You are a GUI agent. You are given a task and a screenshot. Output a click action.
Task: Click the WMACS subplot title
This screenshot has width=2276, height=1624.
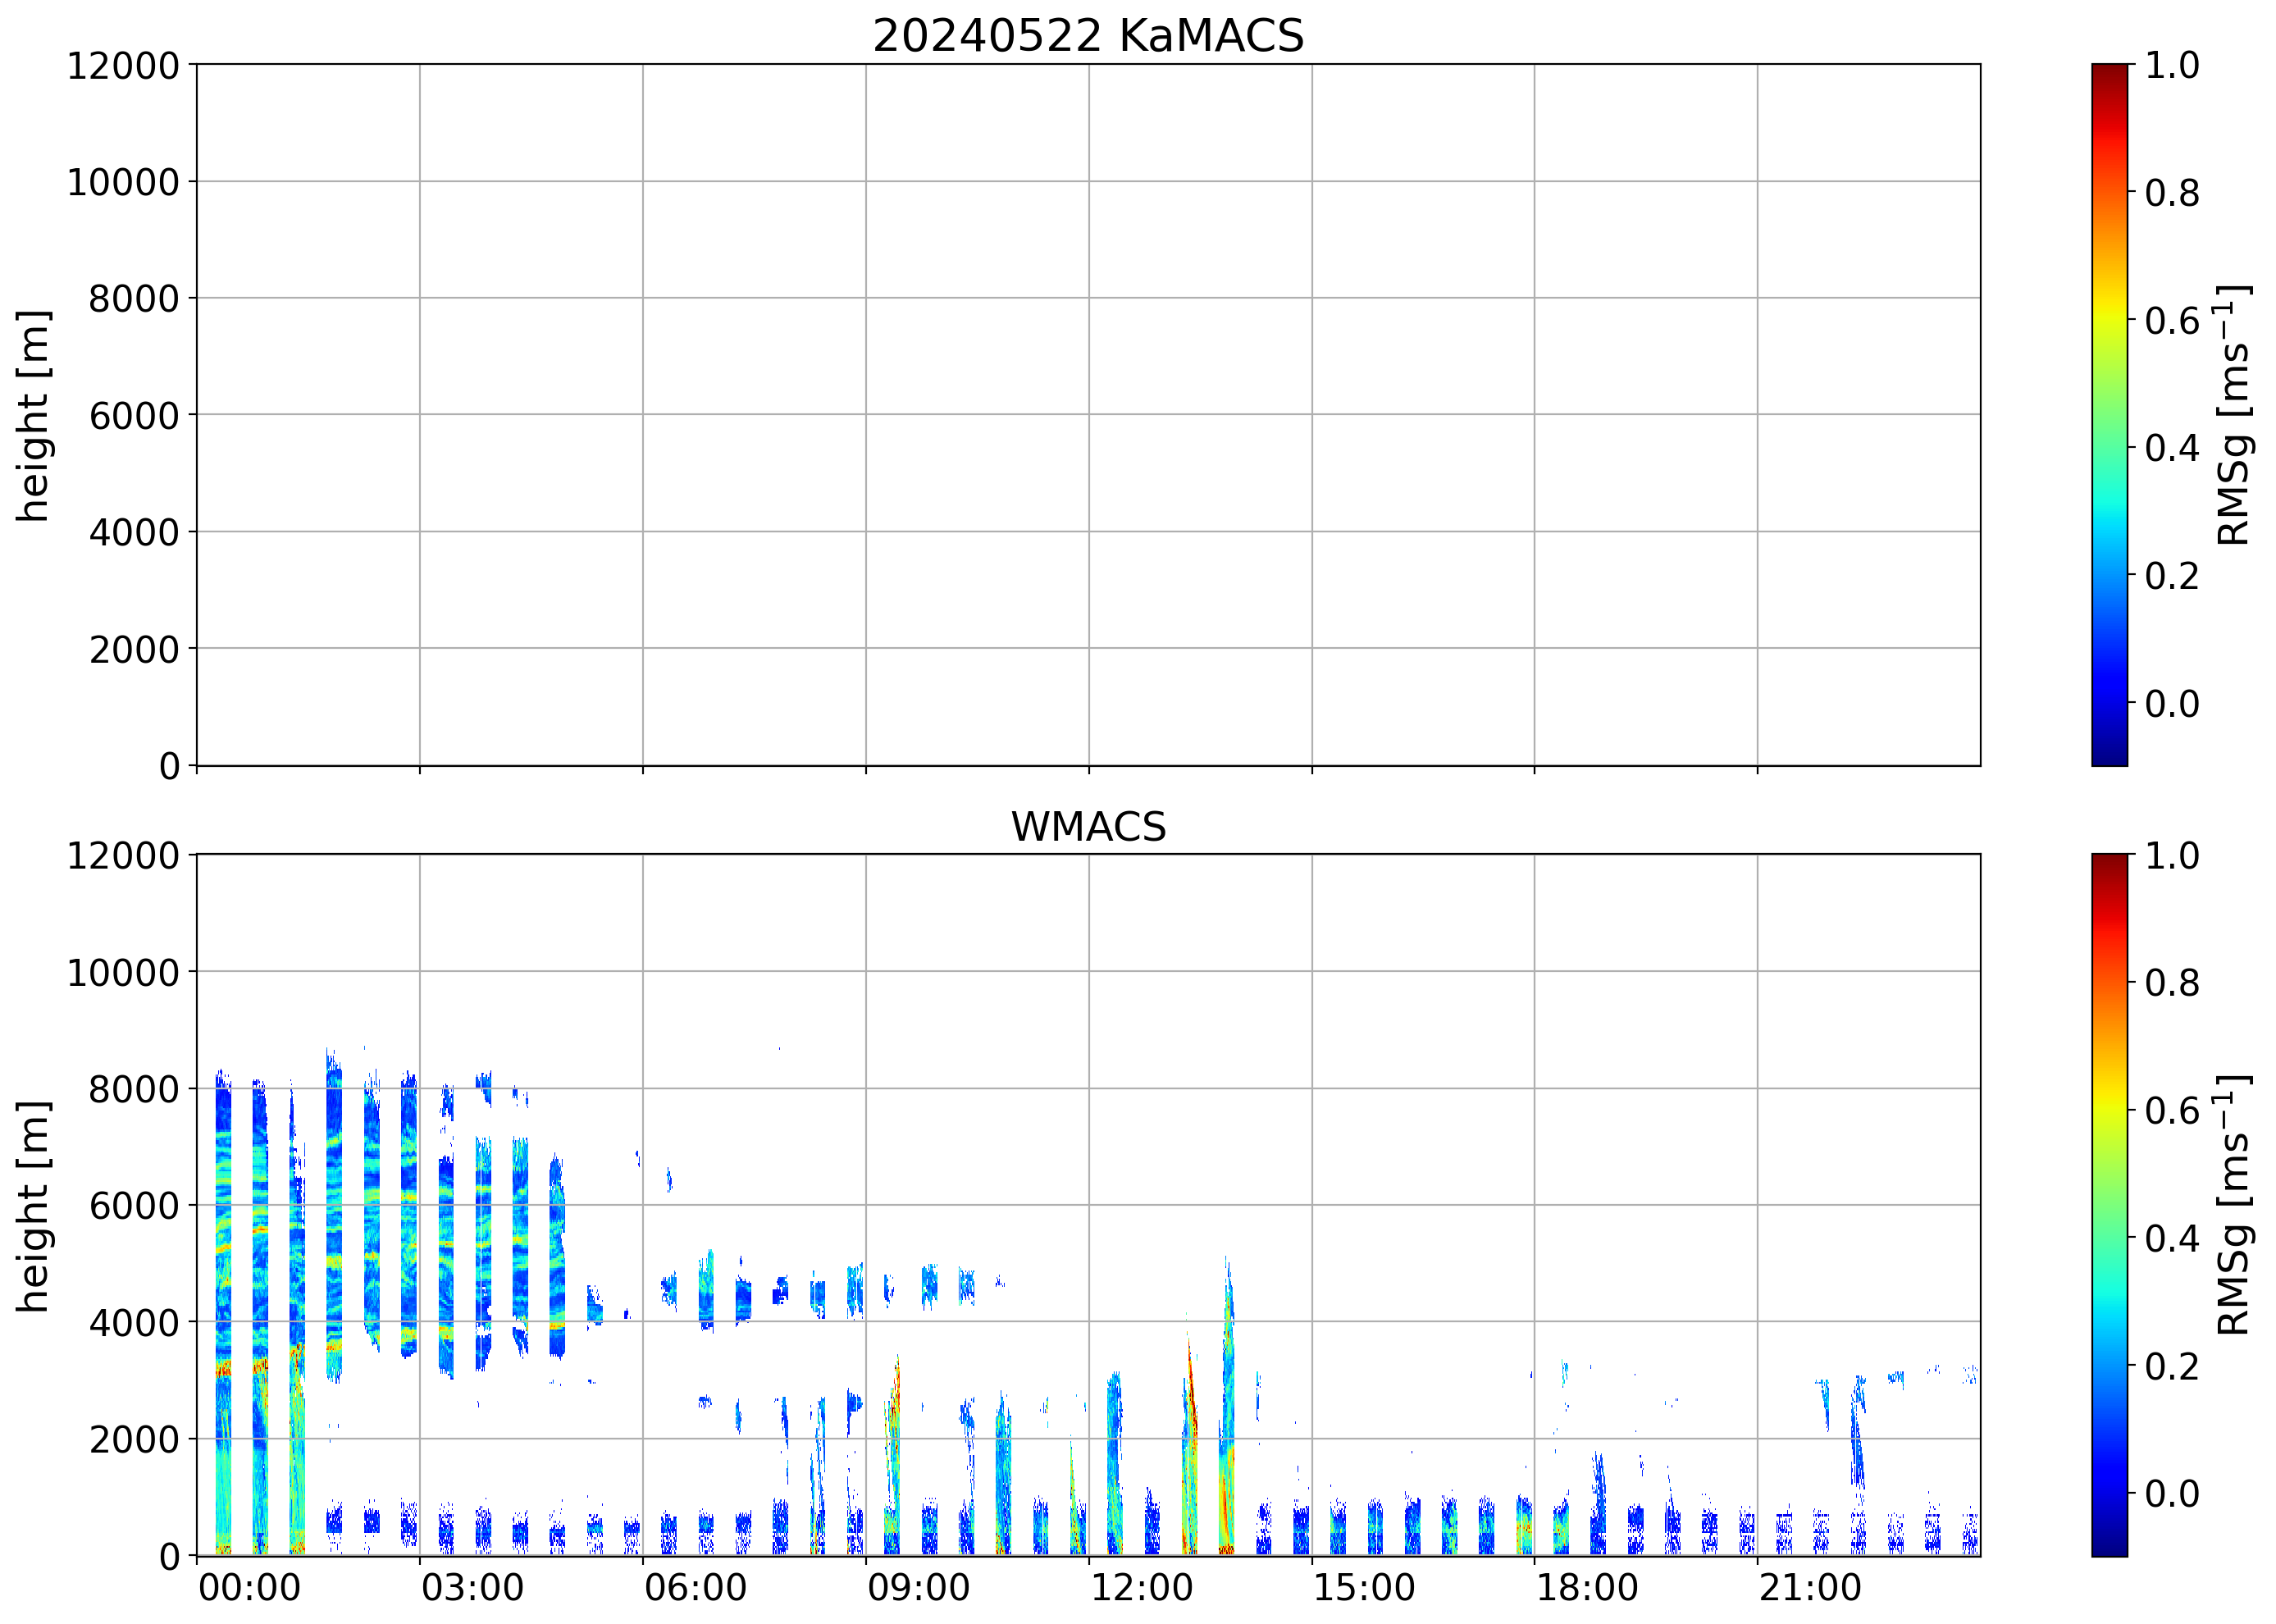coord(1088,827)
